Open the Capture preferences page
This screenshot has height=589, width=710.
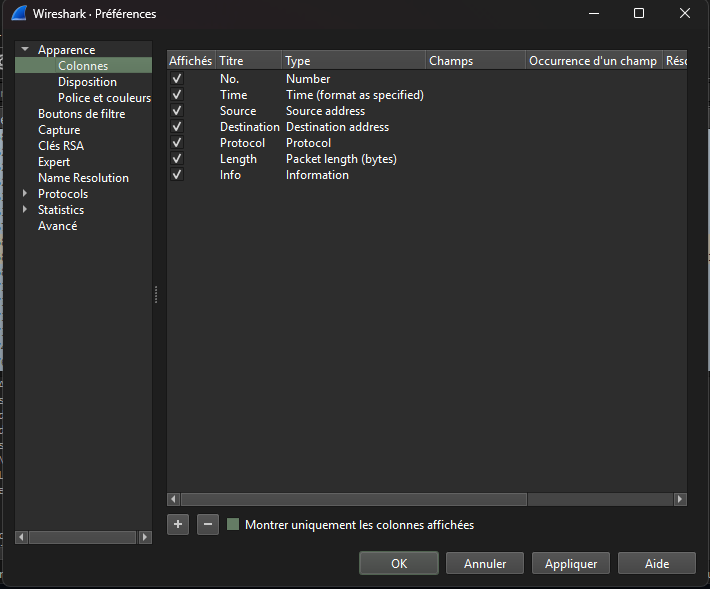click(x=59, y=130)
